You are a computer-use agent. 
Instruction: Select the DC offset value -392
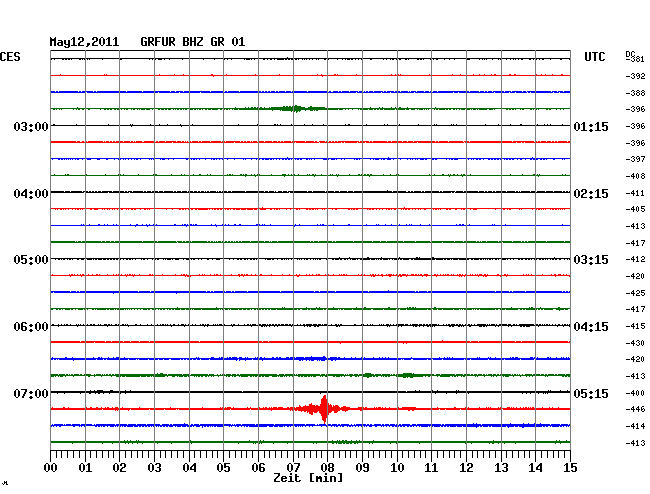click(635, 76)
